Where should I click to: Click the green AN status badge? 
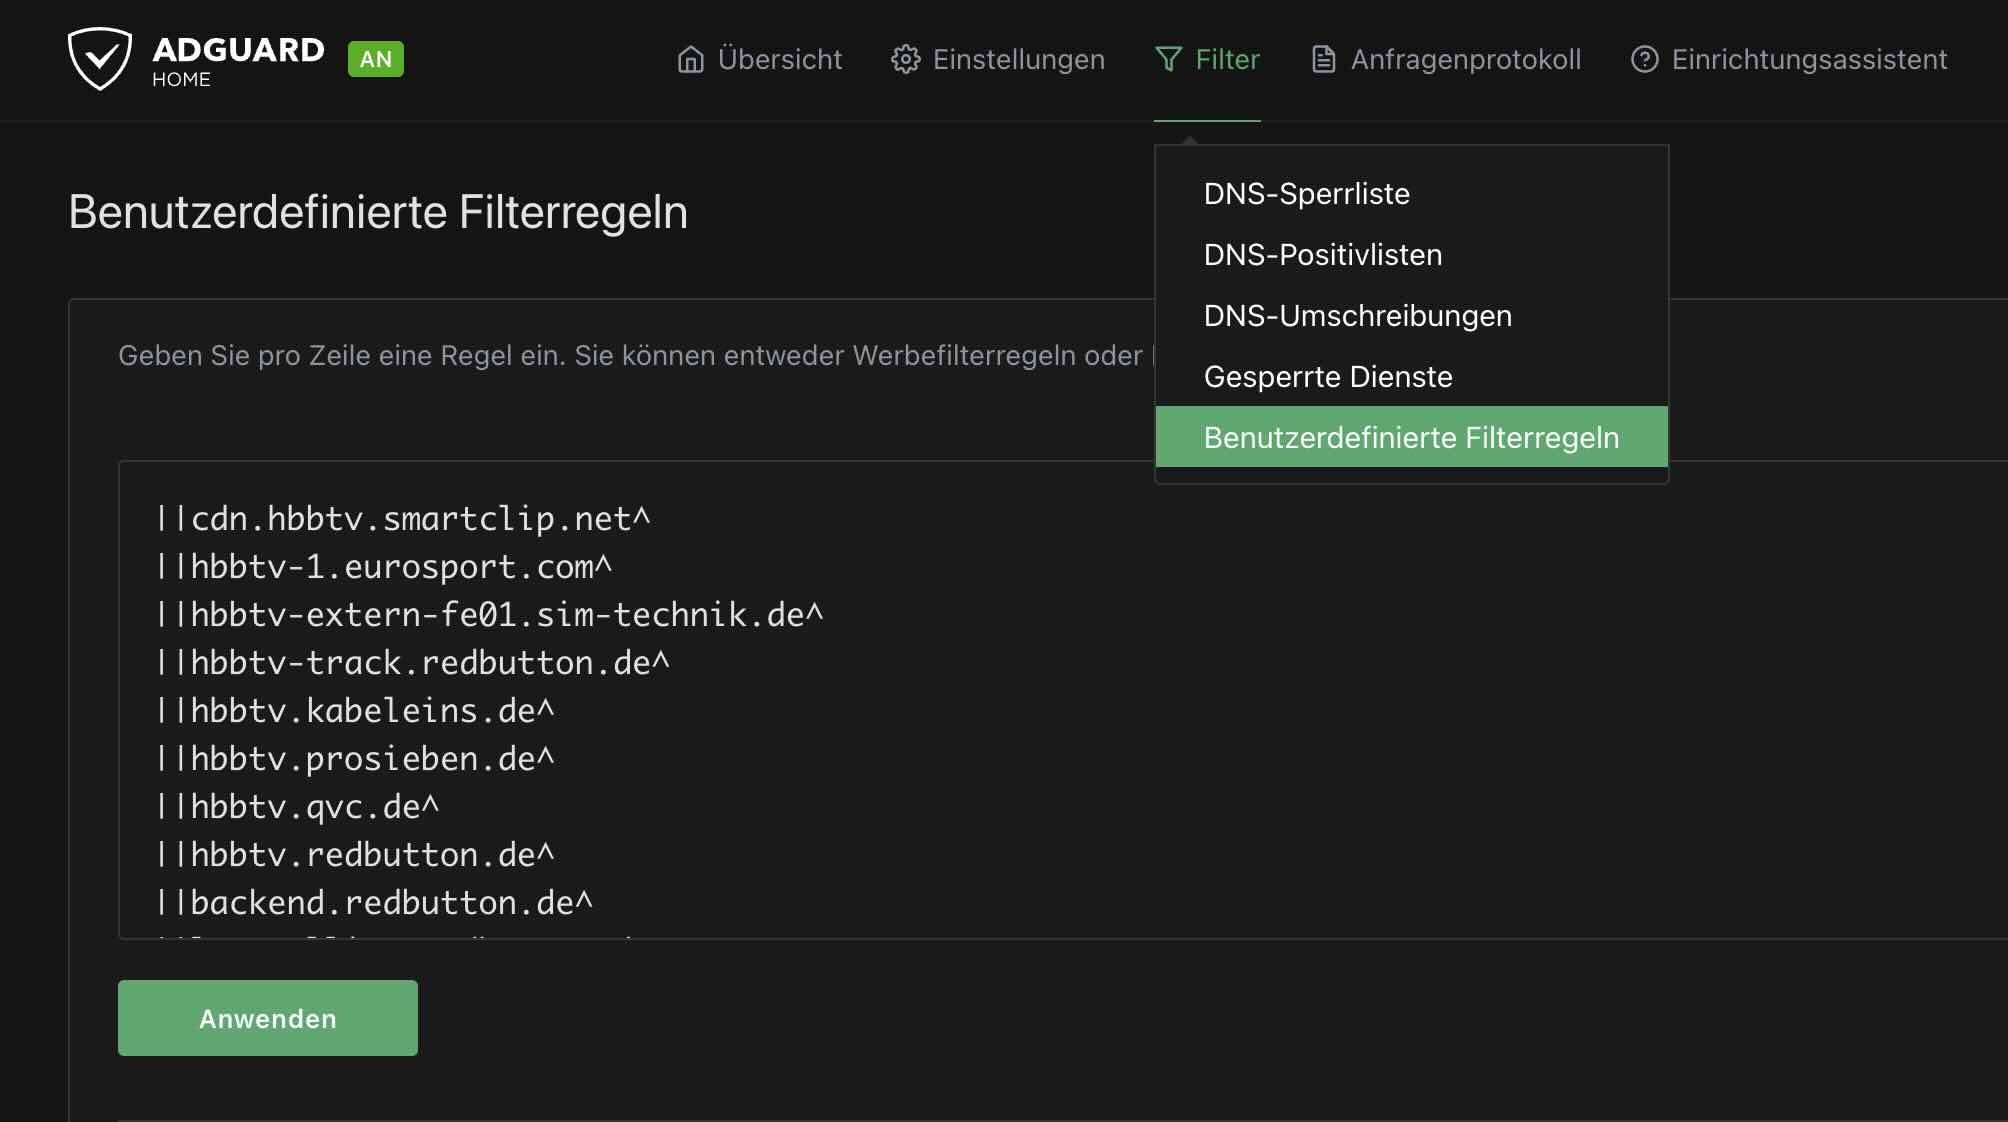coord(376,59)
